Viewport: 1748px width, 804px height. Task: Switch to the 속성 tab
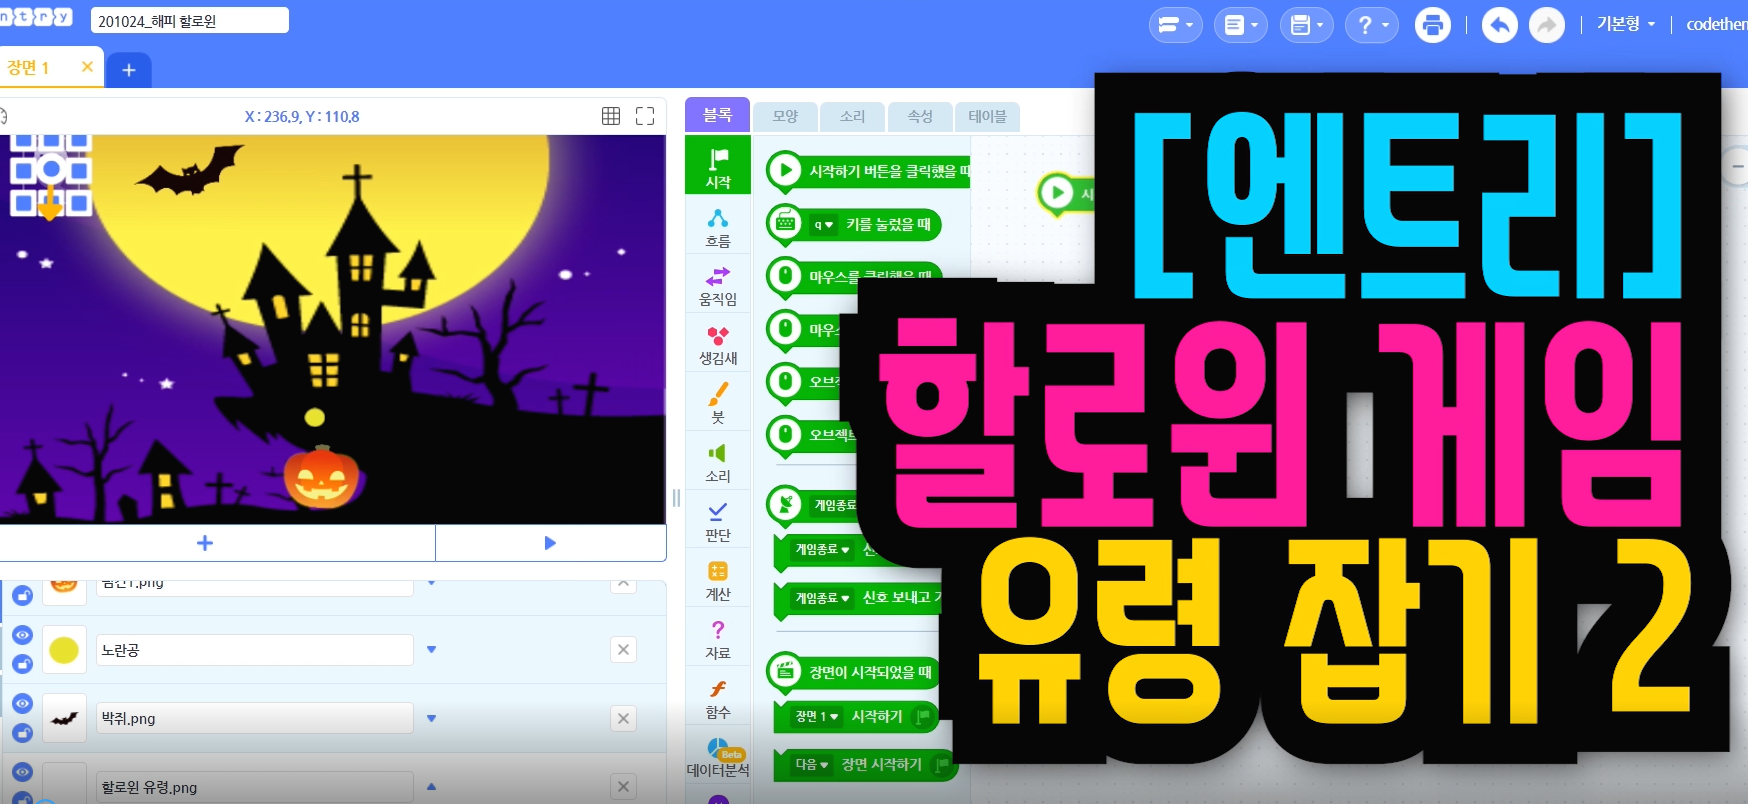(x=920, y=117)
